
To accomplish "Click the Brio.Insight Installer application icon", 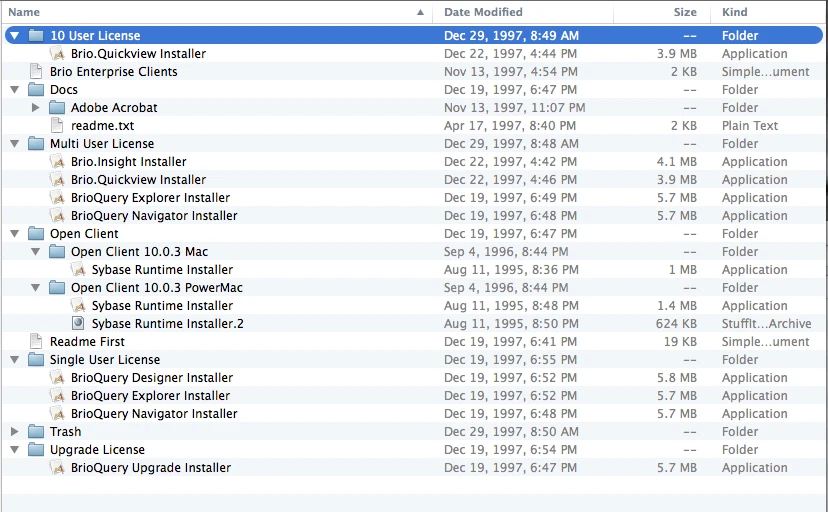I will pos(57,162).
